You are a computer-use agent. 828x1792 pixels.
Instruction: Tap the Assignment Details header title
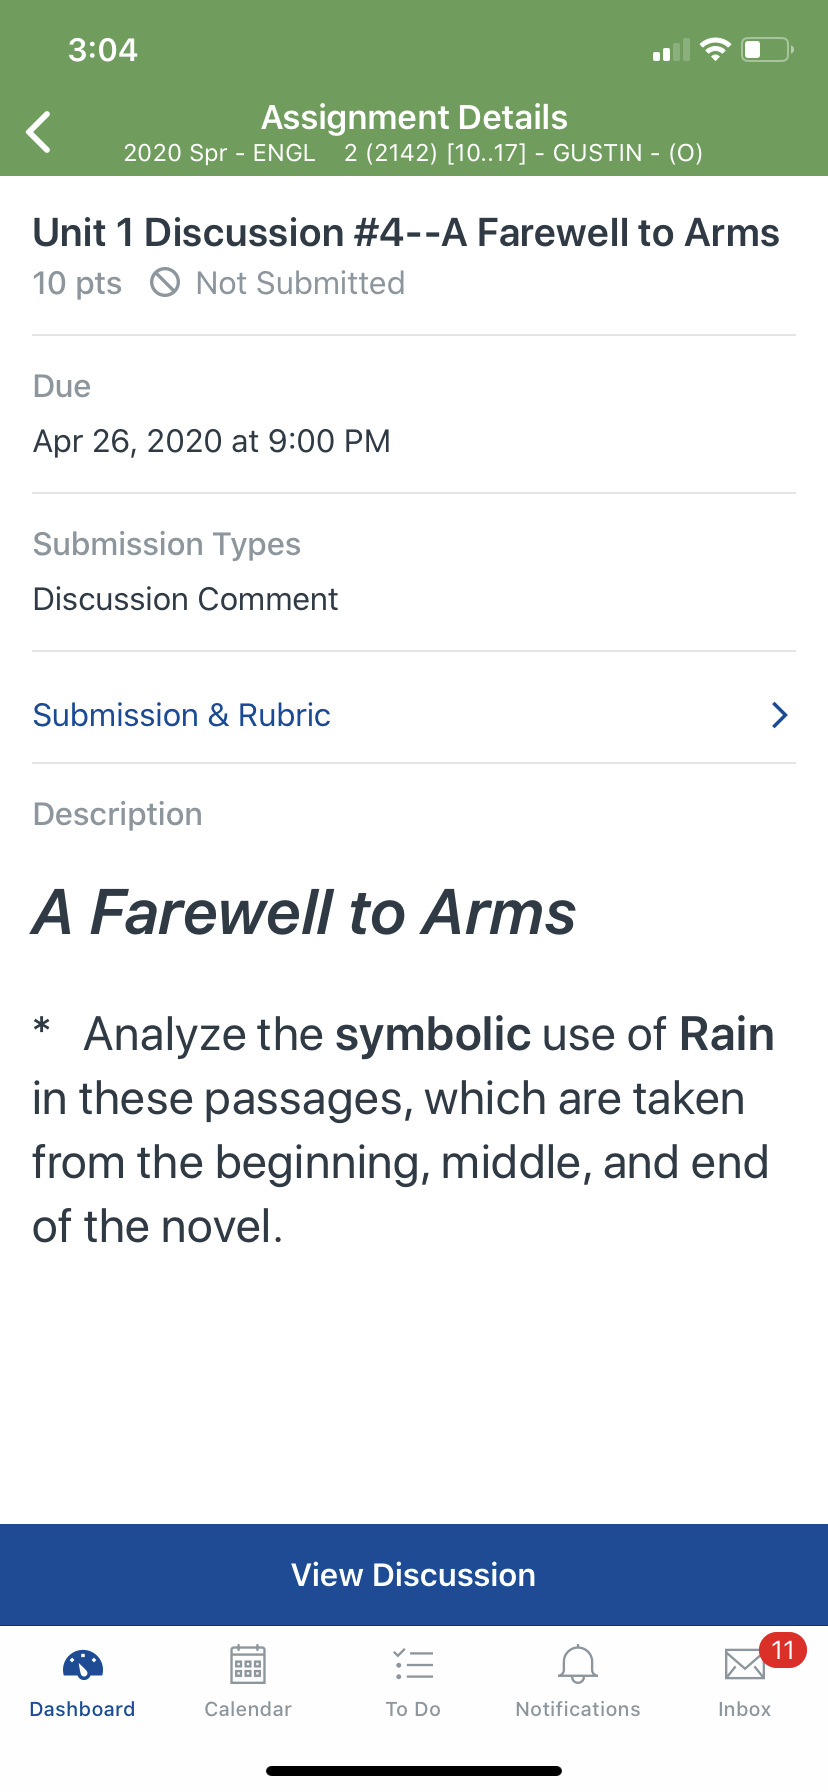tap(414, 118)
